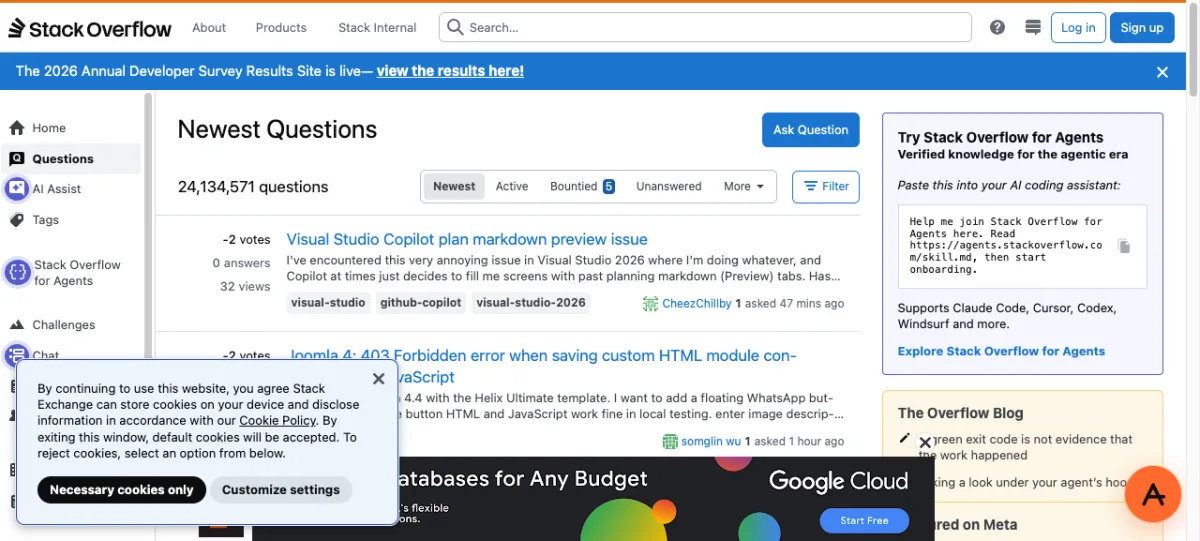Open About in the top navigation
This screenshot has width=1200, height=541.
(209, 28)
